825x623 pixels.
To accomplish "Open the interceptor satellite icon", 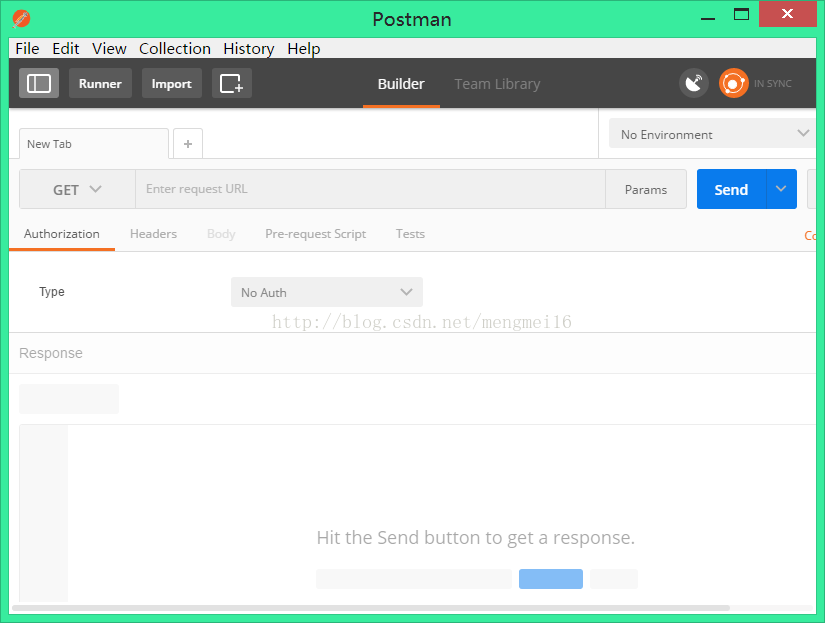I will point(693,83).
